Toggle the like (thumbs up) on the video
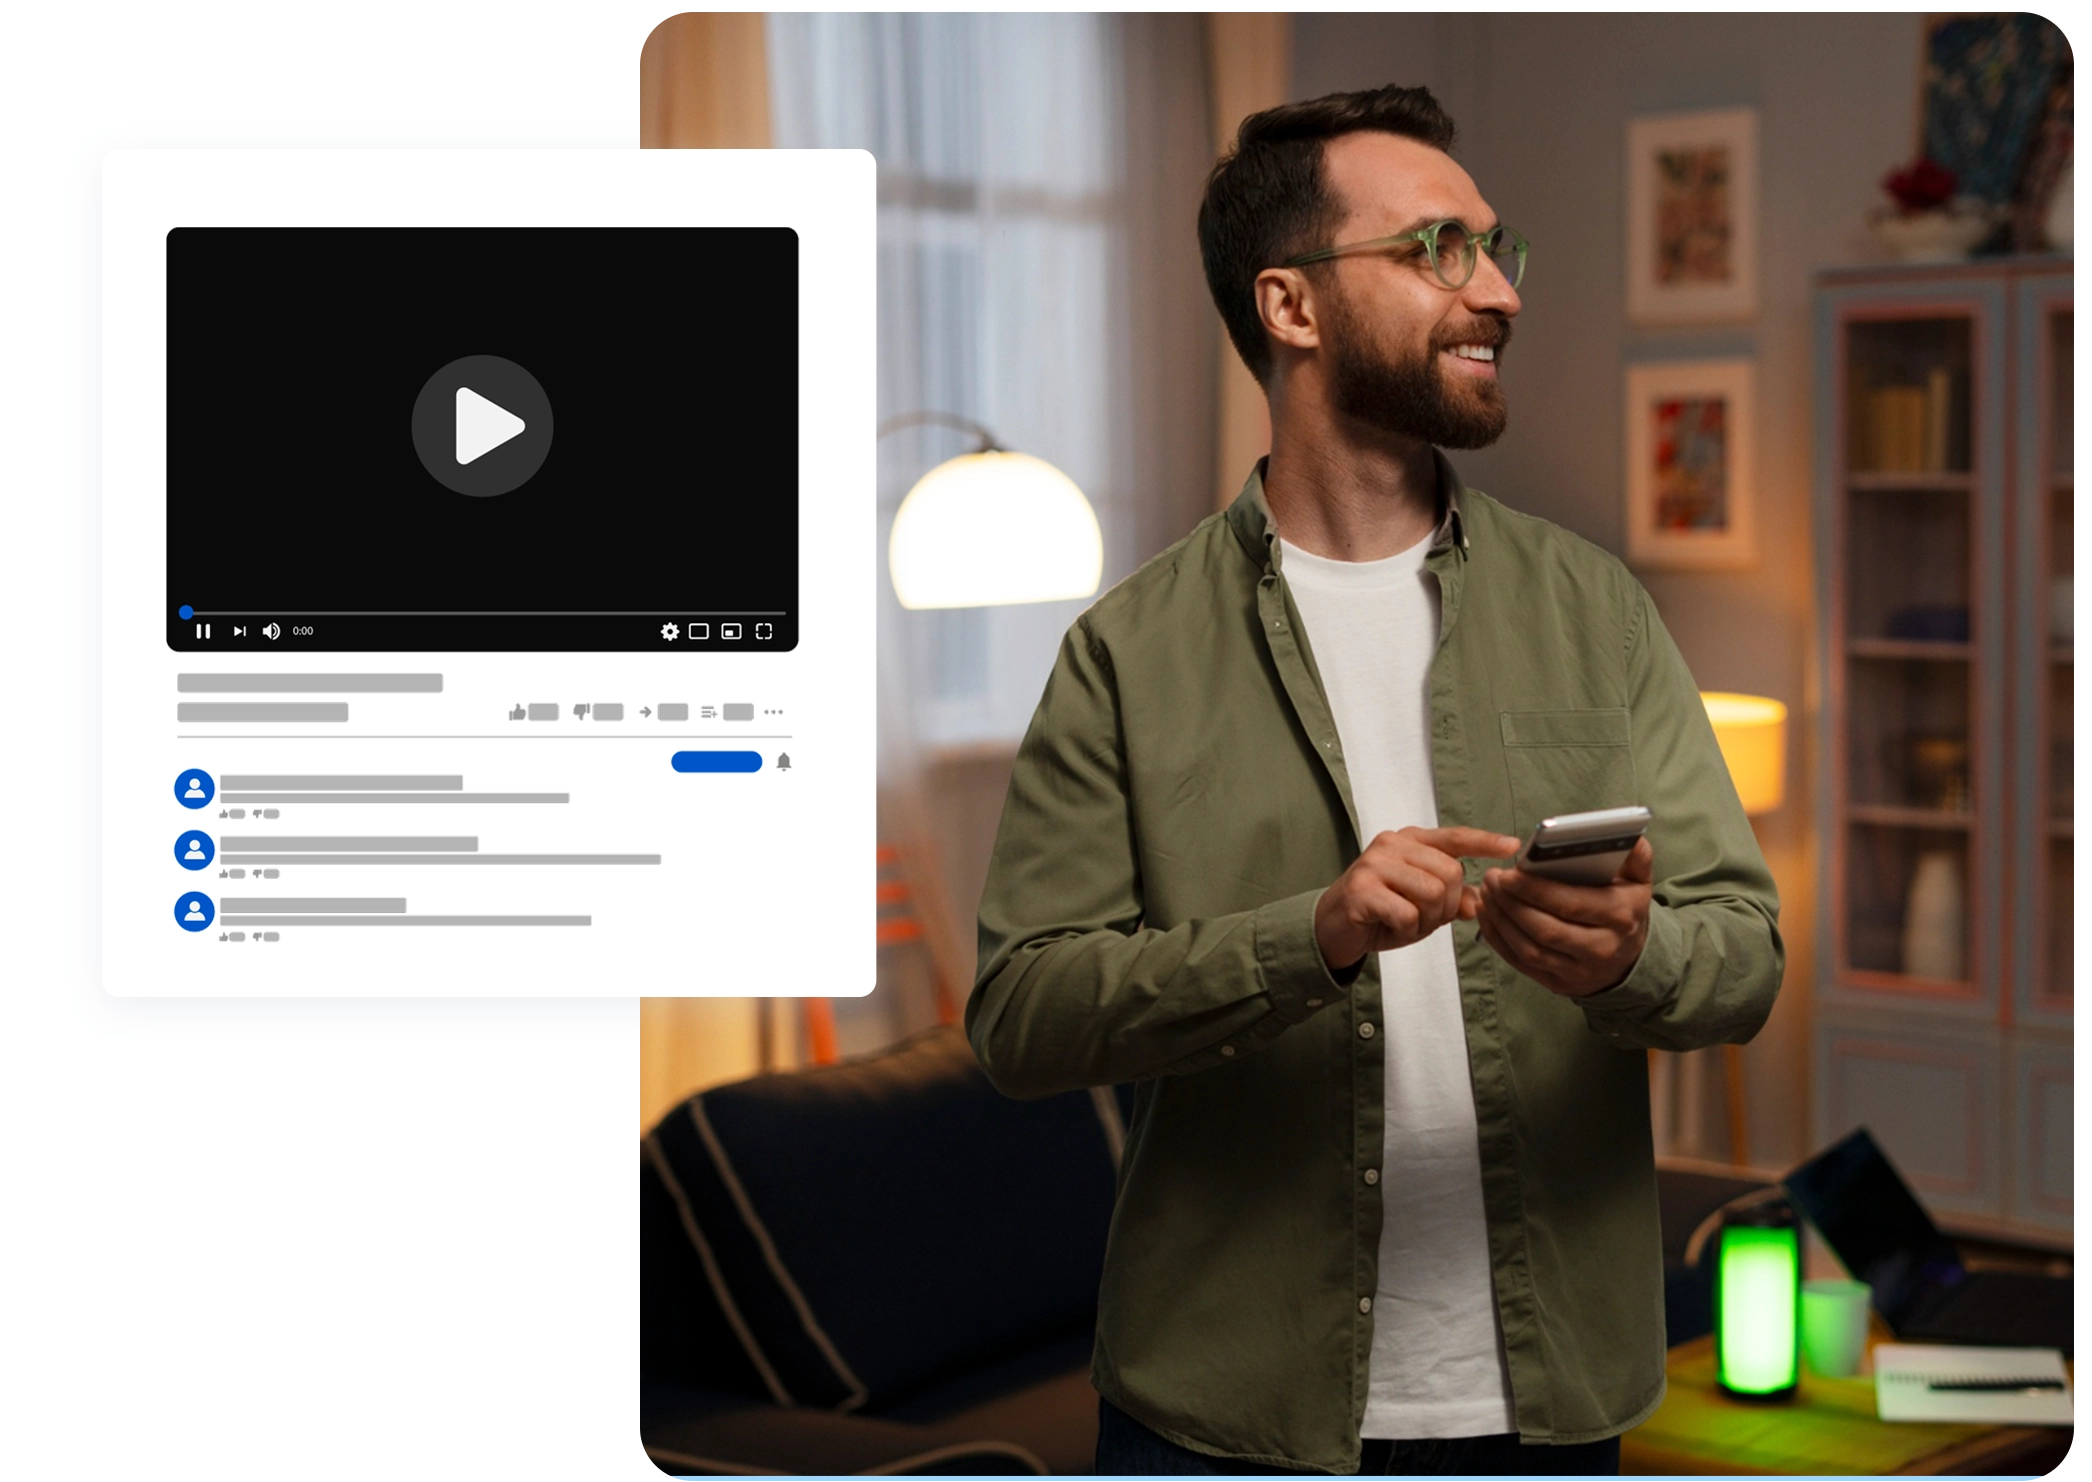 (518, 712)
